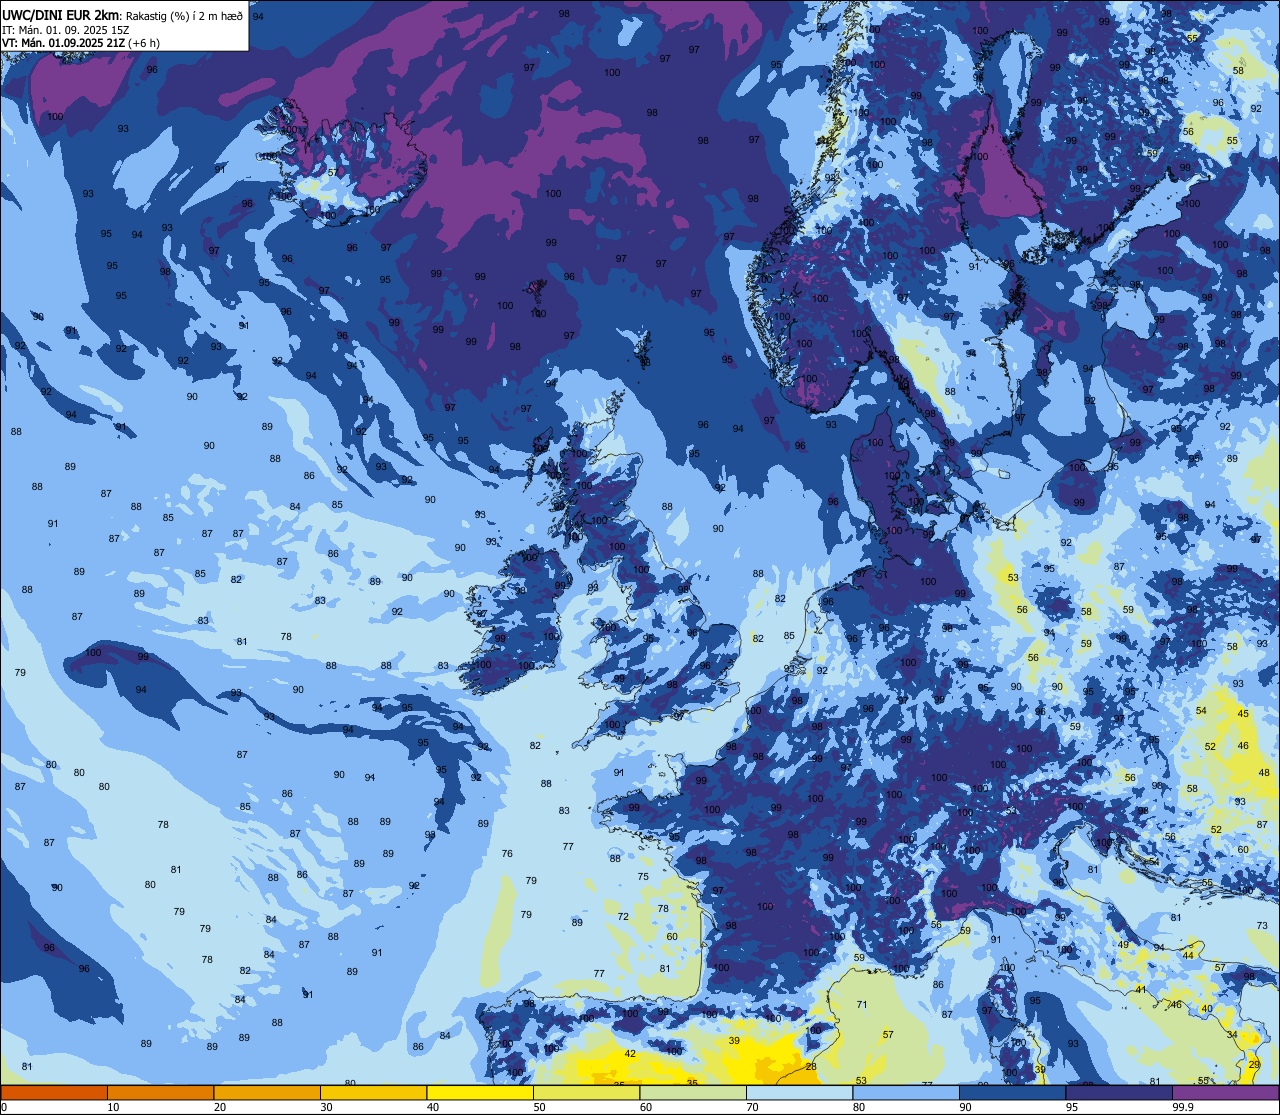Click the '45' humidity value on the map
Image resolution: width=1280 pixels, height=1115 pixels.
coord(1243,713)
